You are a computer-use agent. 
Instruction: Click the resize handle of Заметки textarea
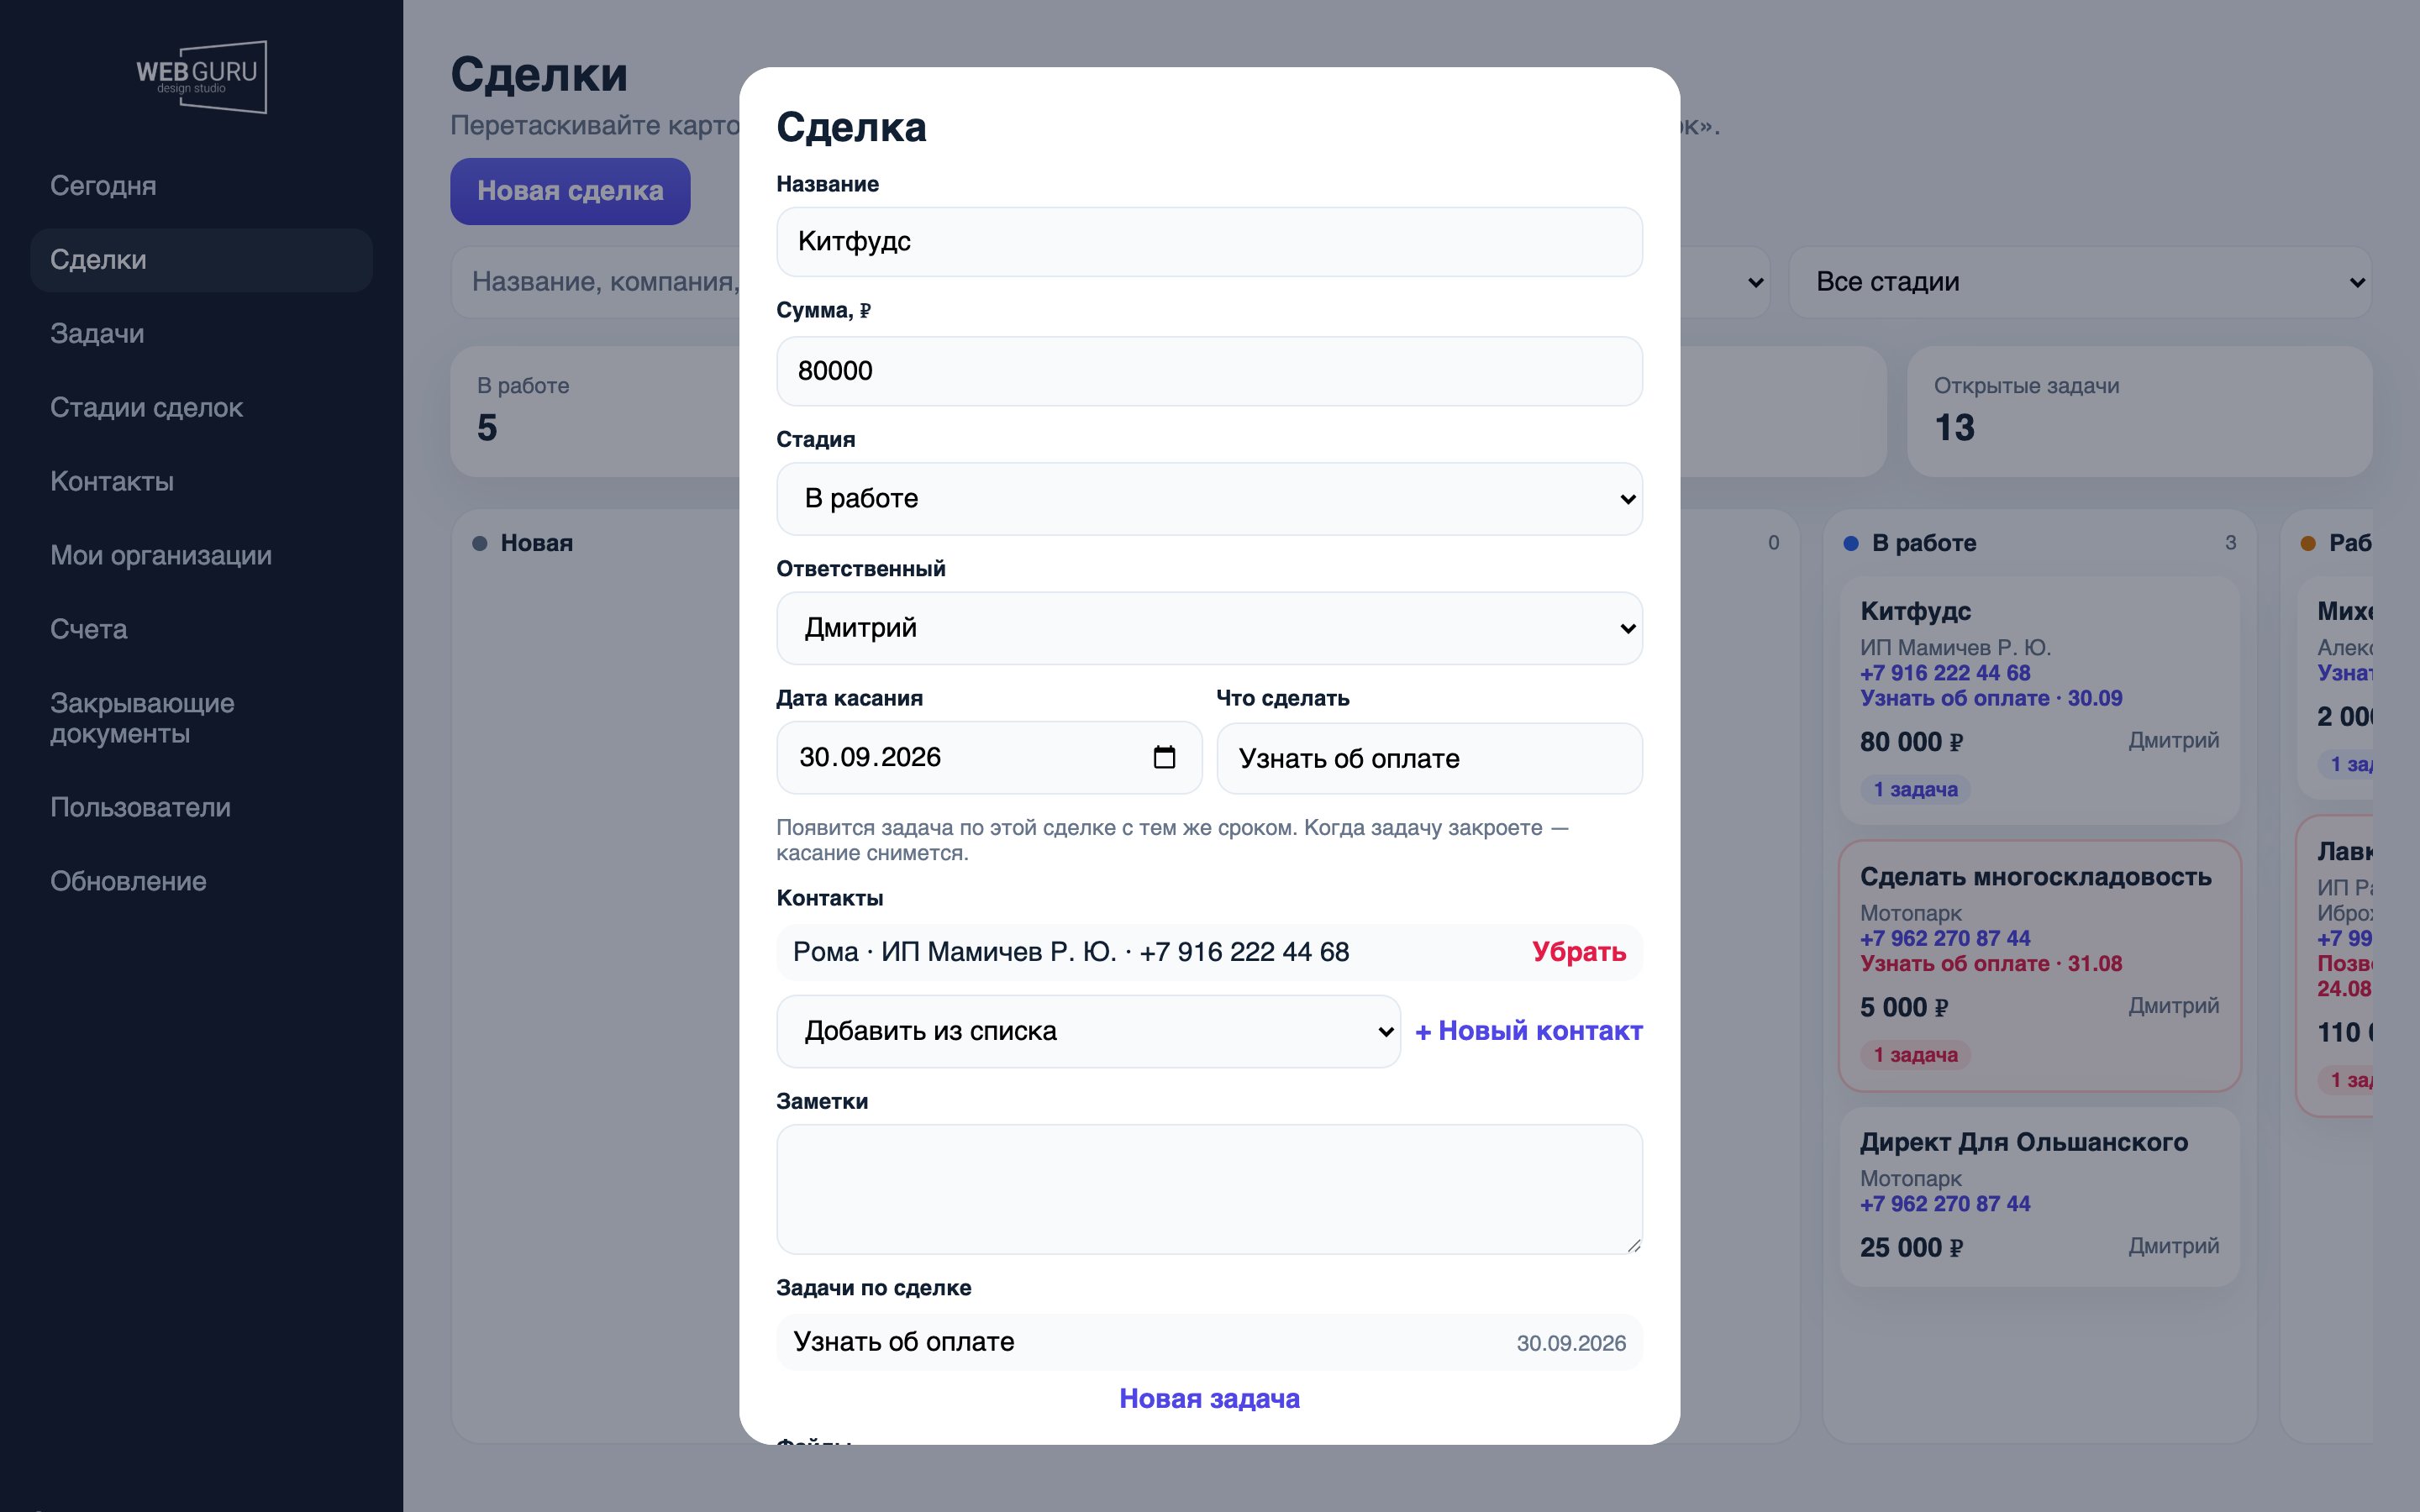pos(1633,1245)
